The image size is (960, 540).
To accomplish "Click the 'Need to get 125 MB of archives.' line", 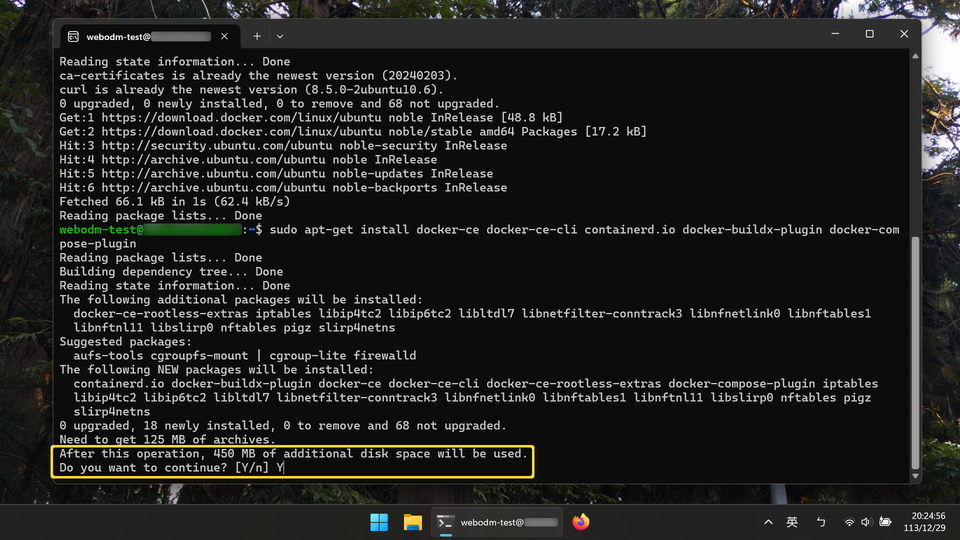I will coord(168,440).
